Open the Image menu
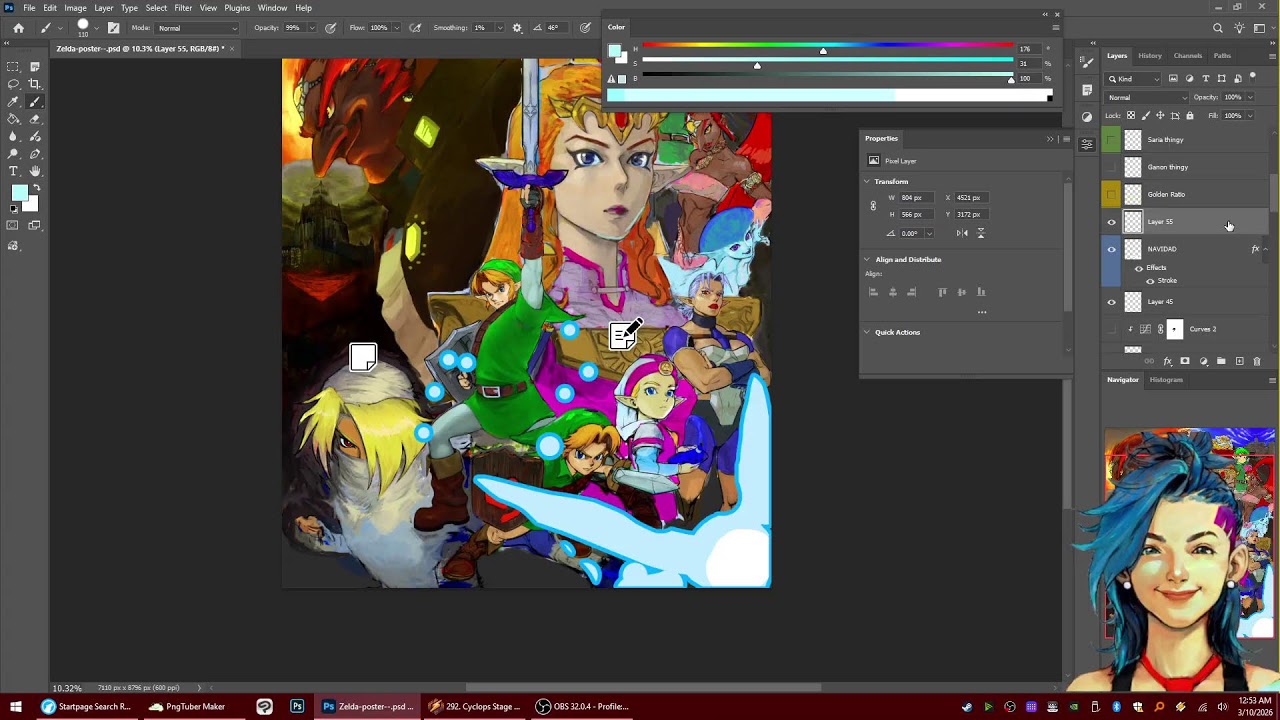Screen dimensions: 1280x720 click(75, 8)
